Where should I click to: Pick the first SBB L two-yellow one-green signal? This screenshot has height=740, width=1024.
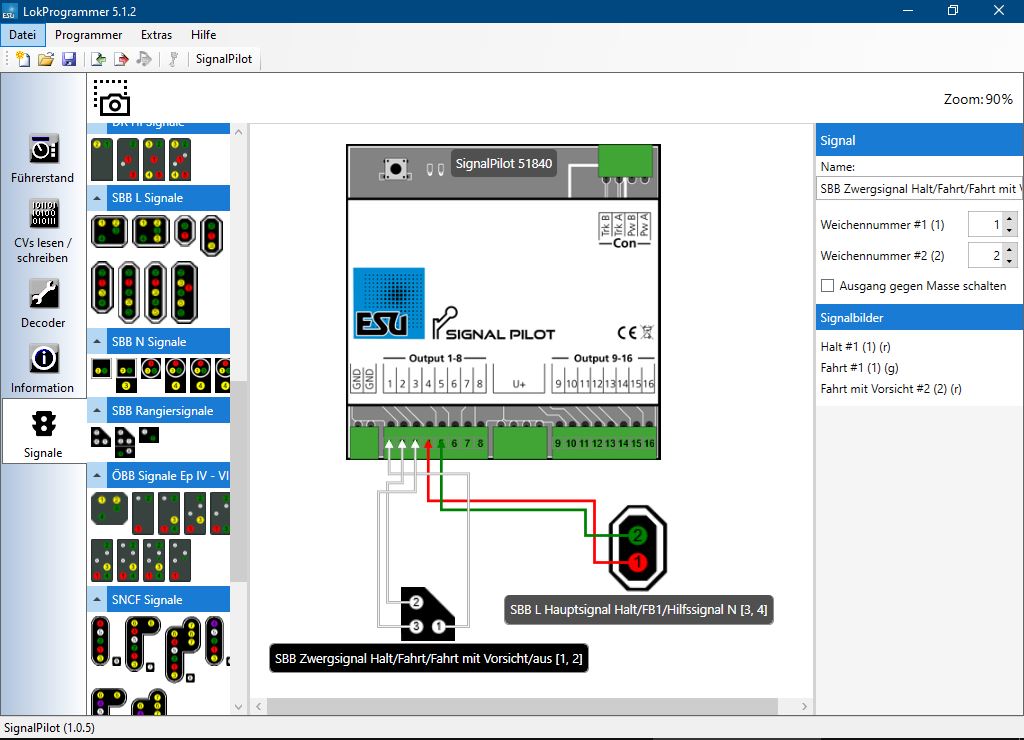coord(109,232)
